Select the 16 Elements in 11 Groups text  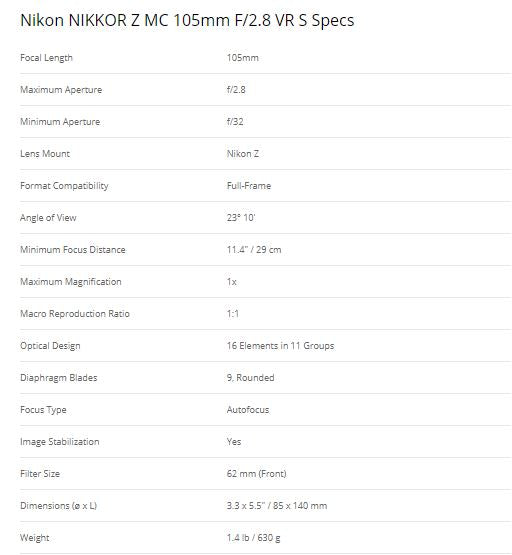pos(280,345)
